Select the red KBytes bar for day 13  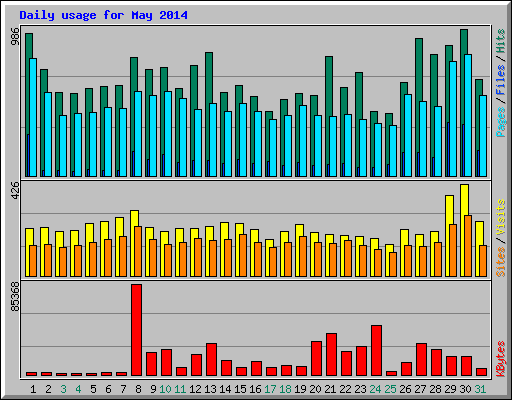pos(211,359)
